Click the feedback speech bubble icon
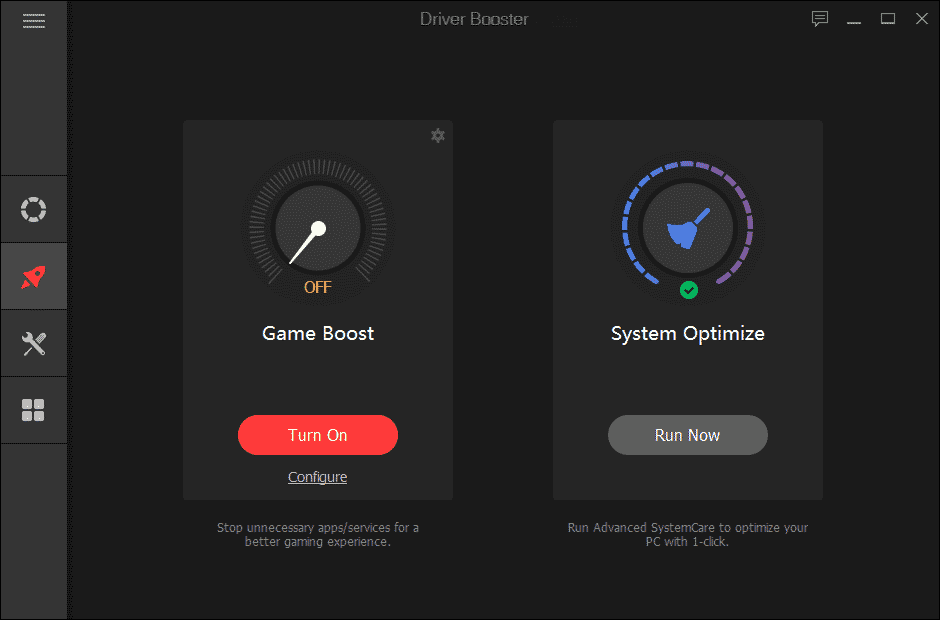This screenshot has width=940, height=620. [820, 19]
